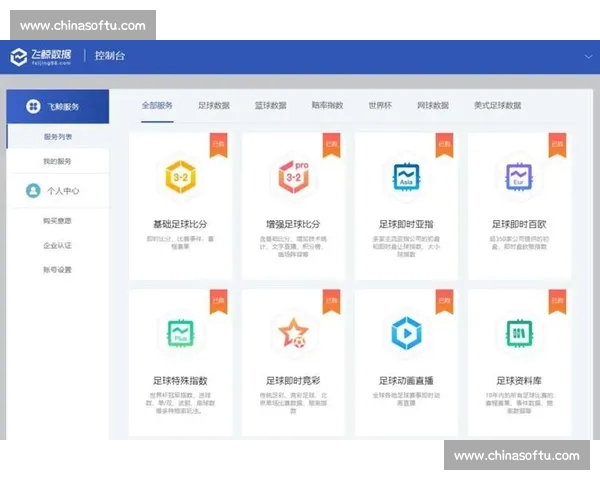This screenshot has width=600, height=480.
Task: Click description text under 足球特殊指数
Action: point(180,403)
